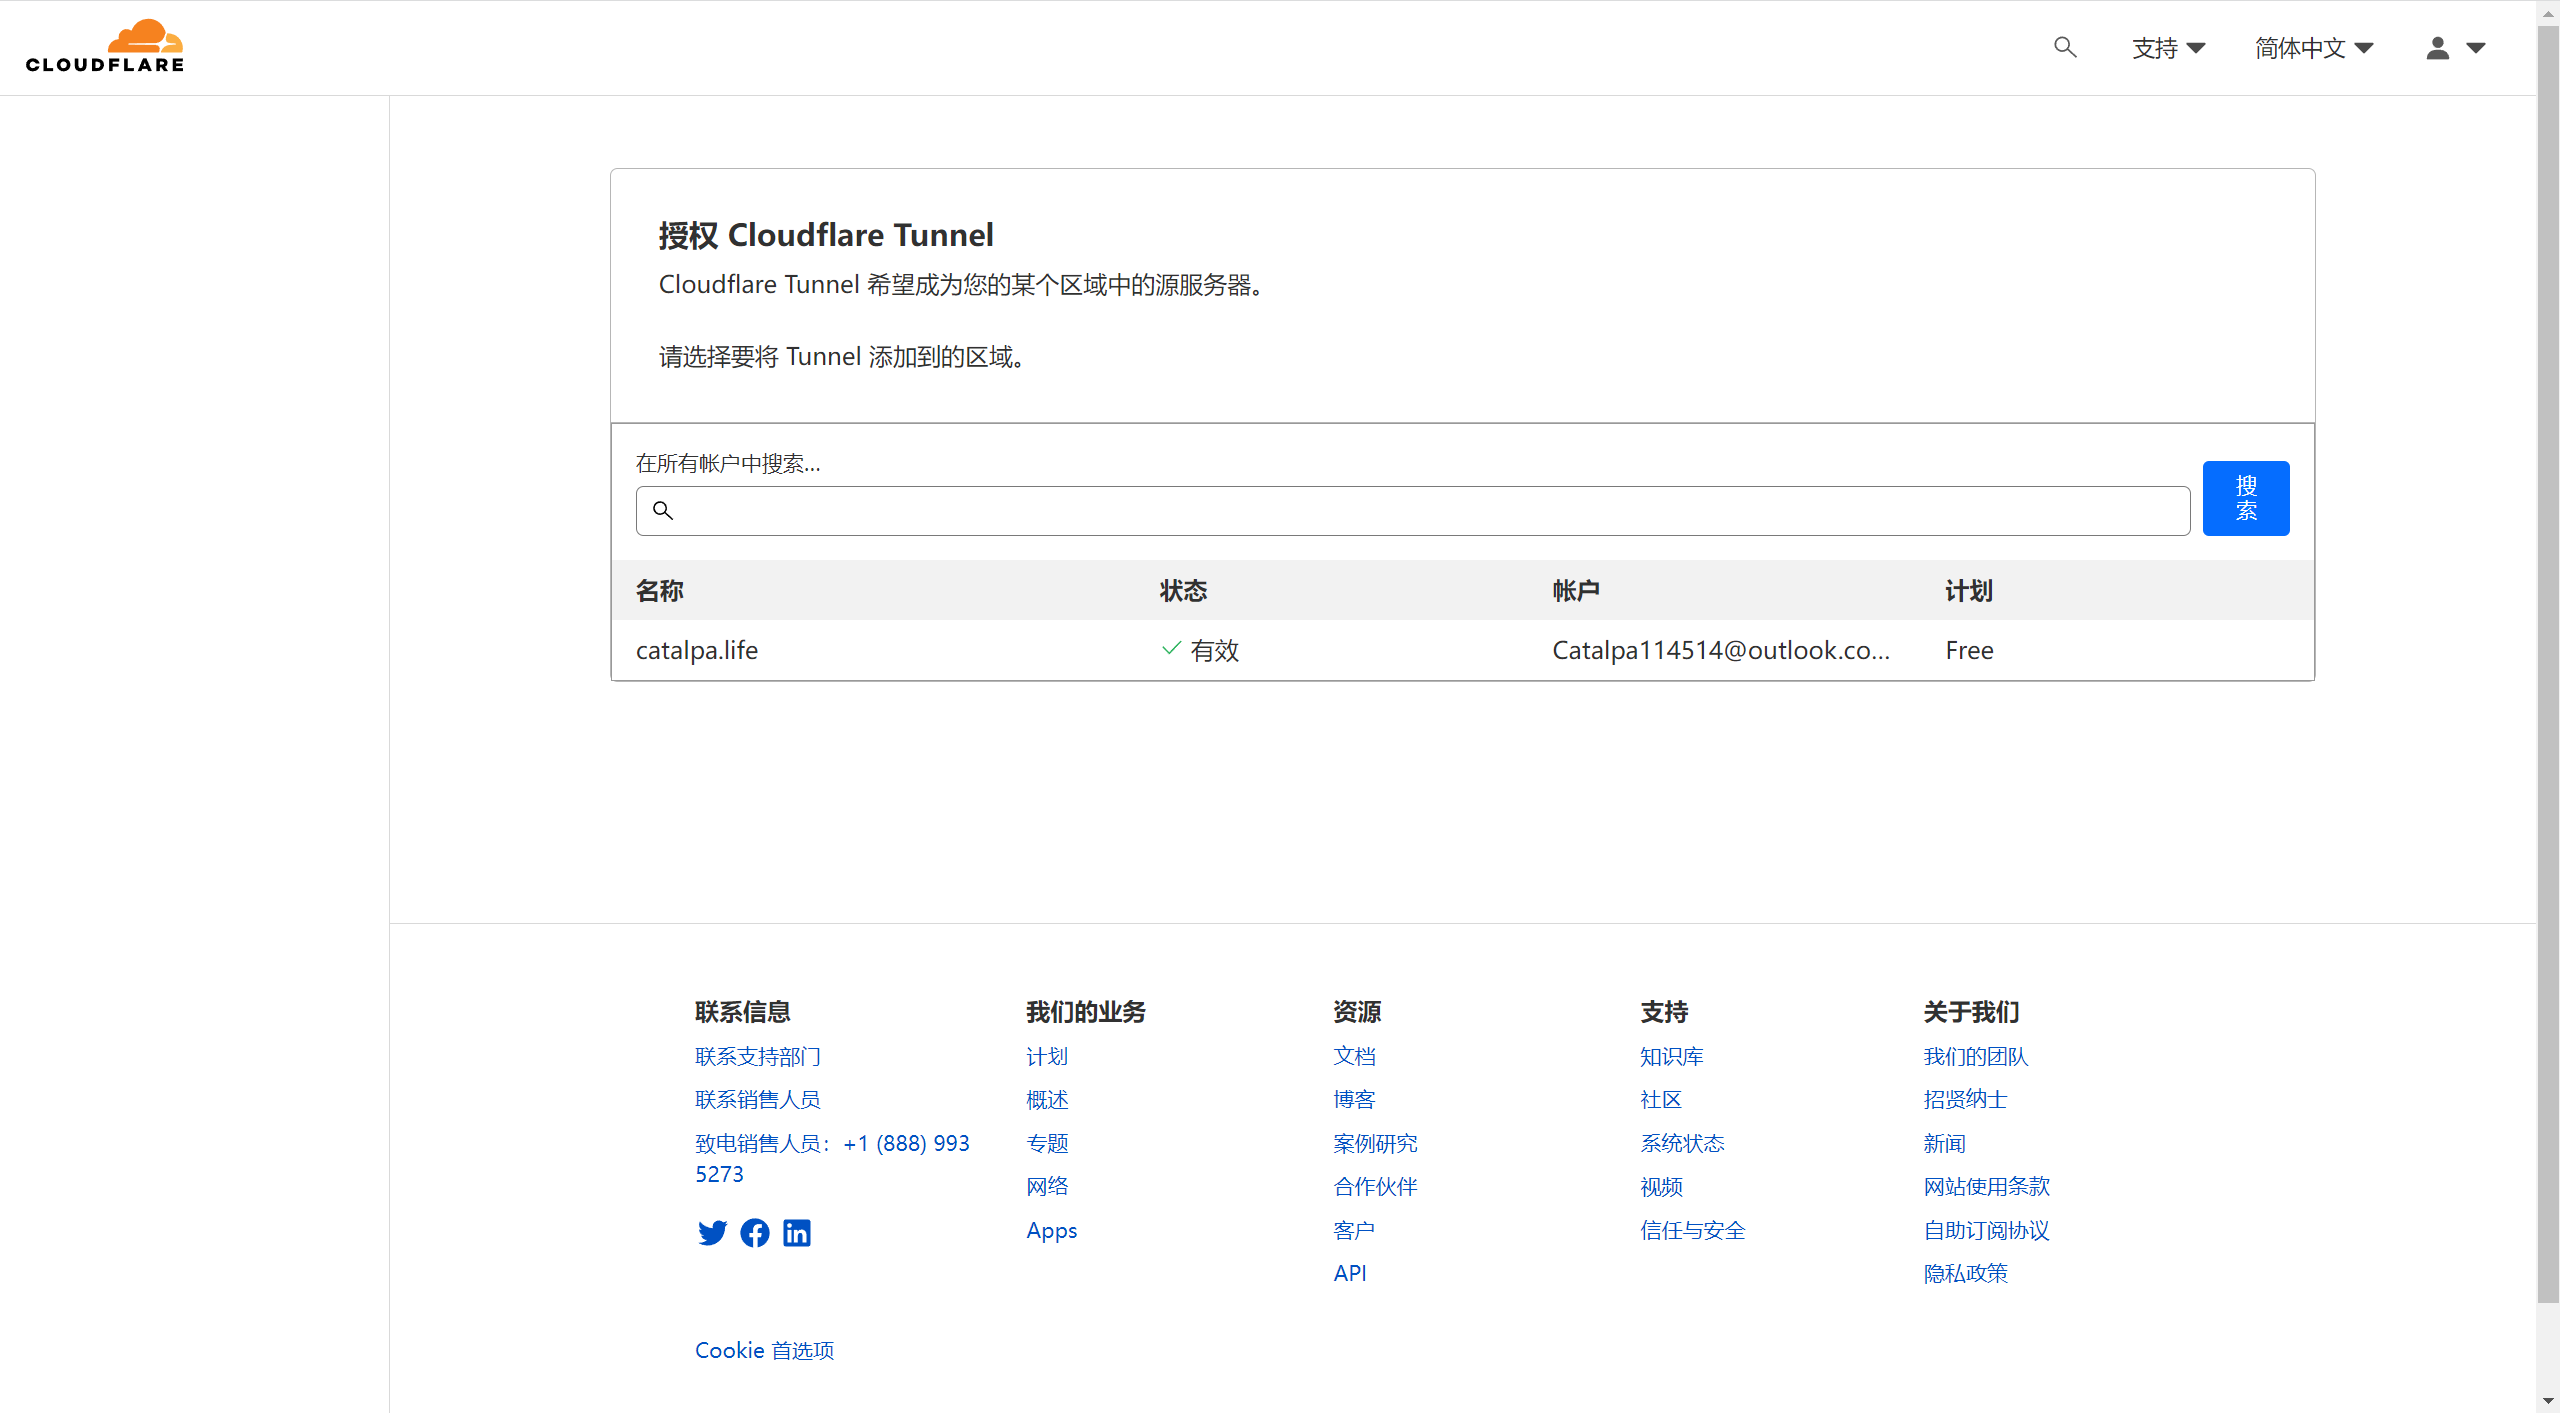Open the 博客 footer link

(x=1354, y=1099)
